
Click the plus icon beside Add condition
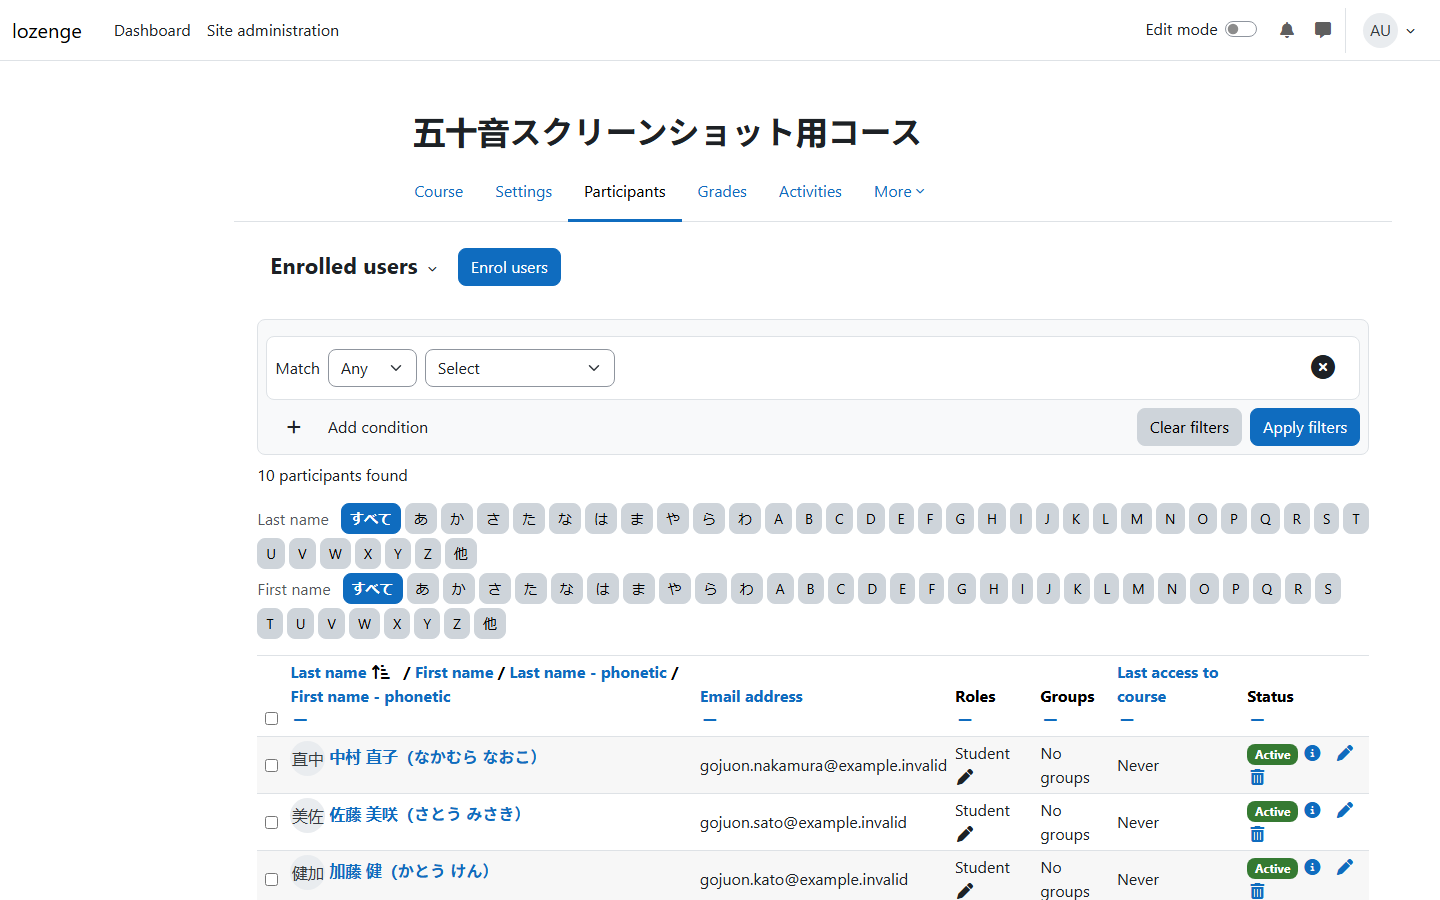pyautogui.click(x=294, y=427)
